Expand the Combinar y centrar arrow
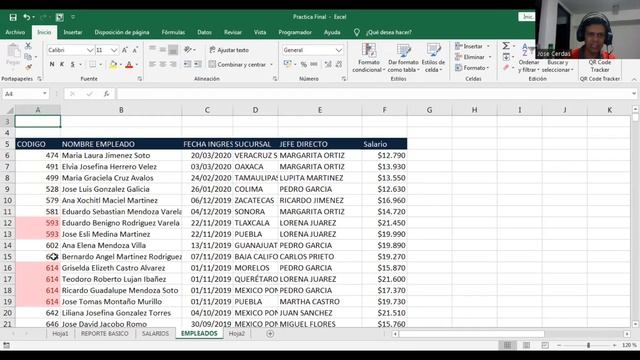This screenshot has width=640, height=360. pos(271,64)
